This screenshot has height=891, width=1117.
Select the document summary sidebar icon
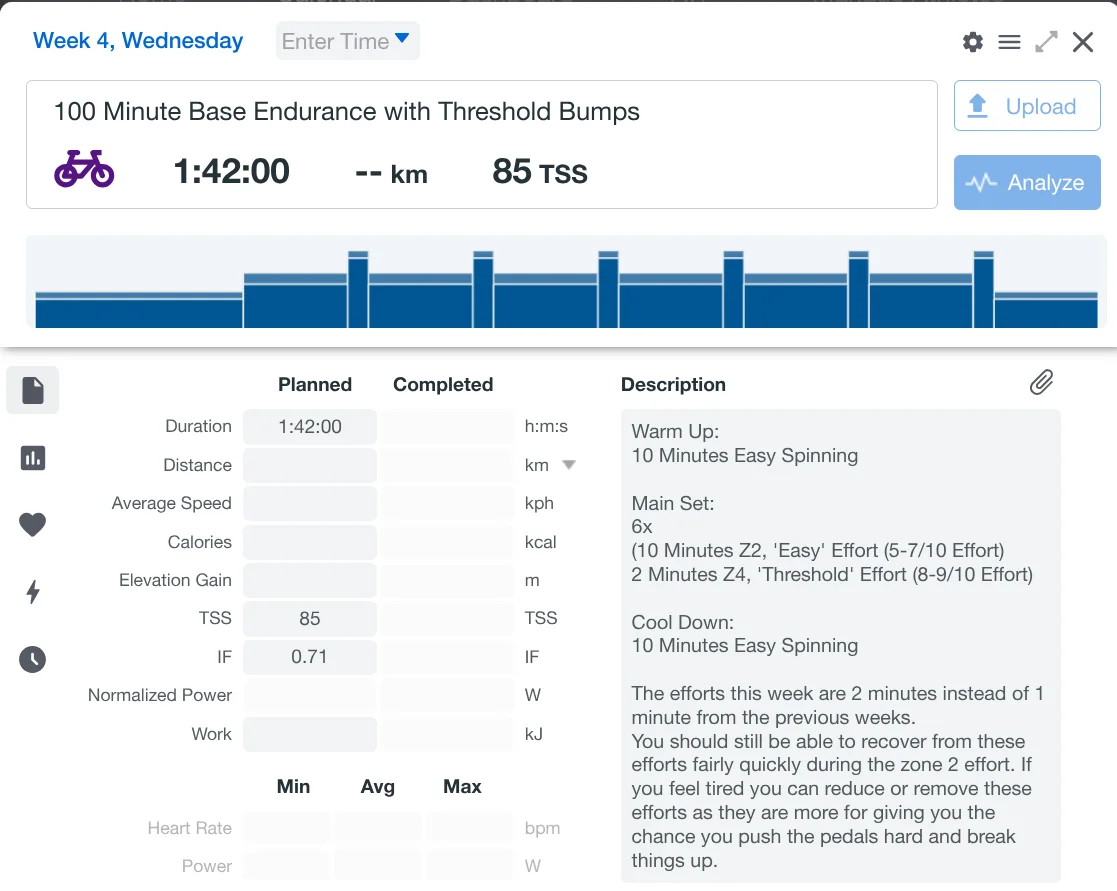33,390
